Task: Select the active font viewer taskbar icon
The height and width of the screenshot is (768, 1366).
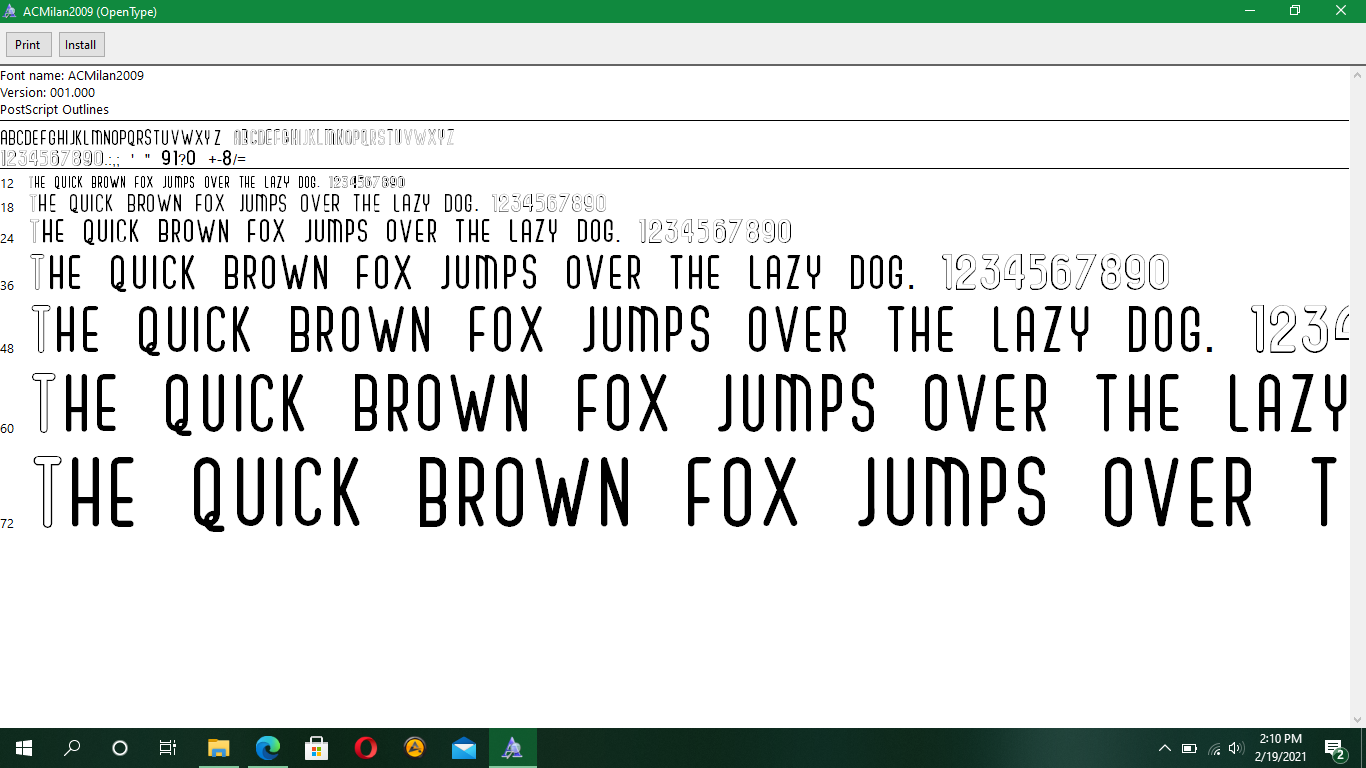Action: [511, 747]
